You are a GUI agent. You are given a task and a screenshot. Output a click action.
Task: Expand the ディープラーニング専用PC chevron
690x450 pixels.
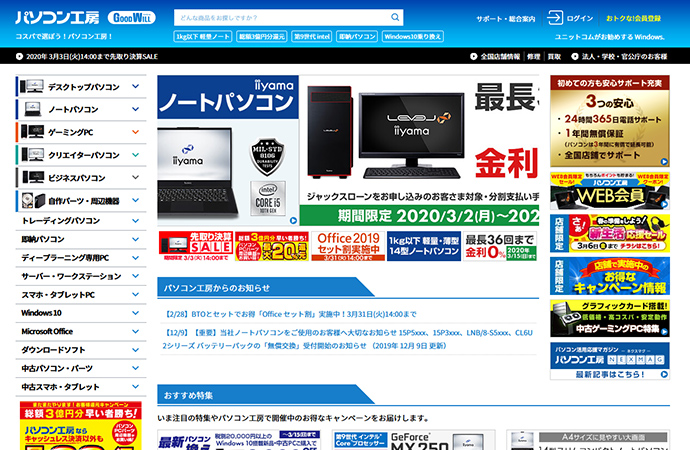coord(136,258)
